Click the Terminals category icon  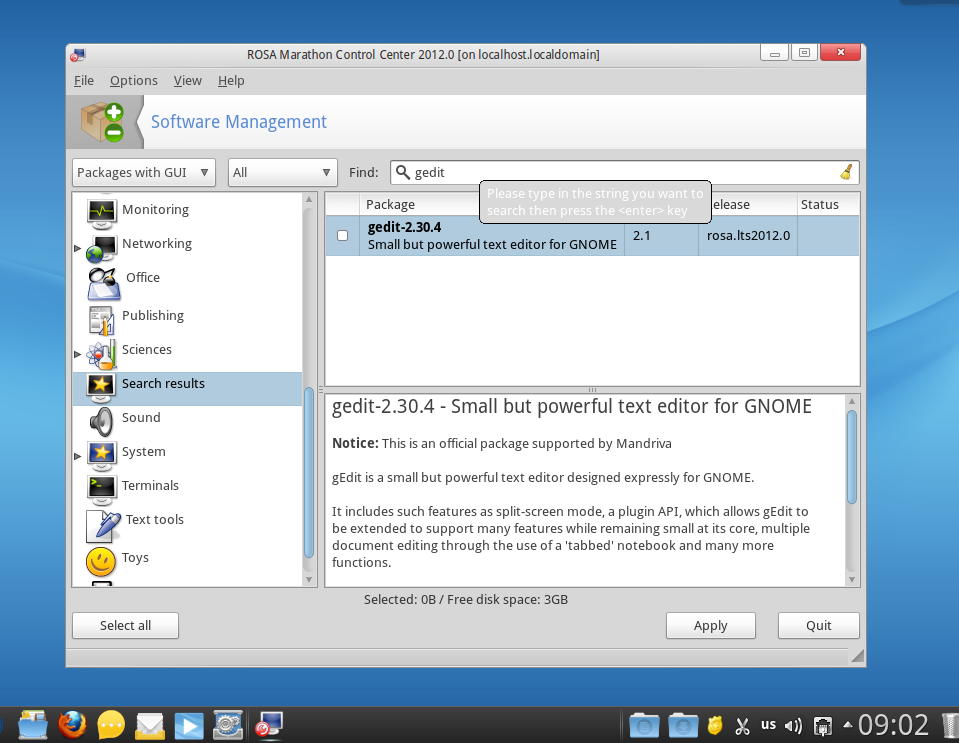click(x=101, y=490)
